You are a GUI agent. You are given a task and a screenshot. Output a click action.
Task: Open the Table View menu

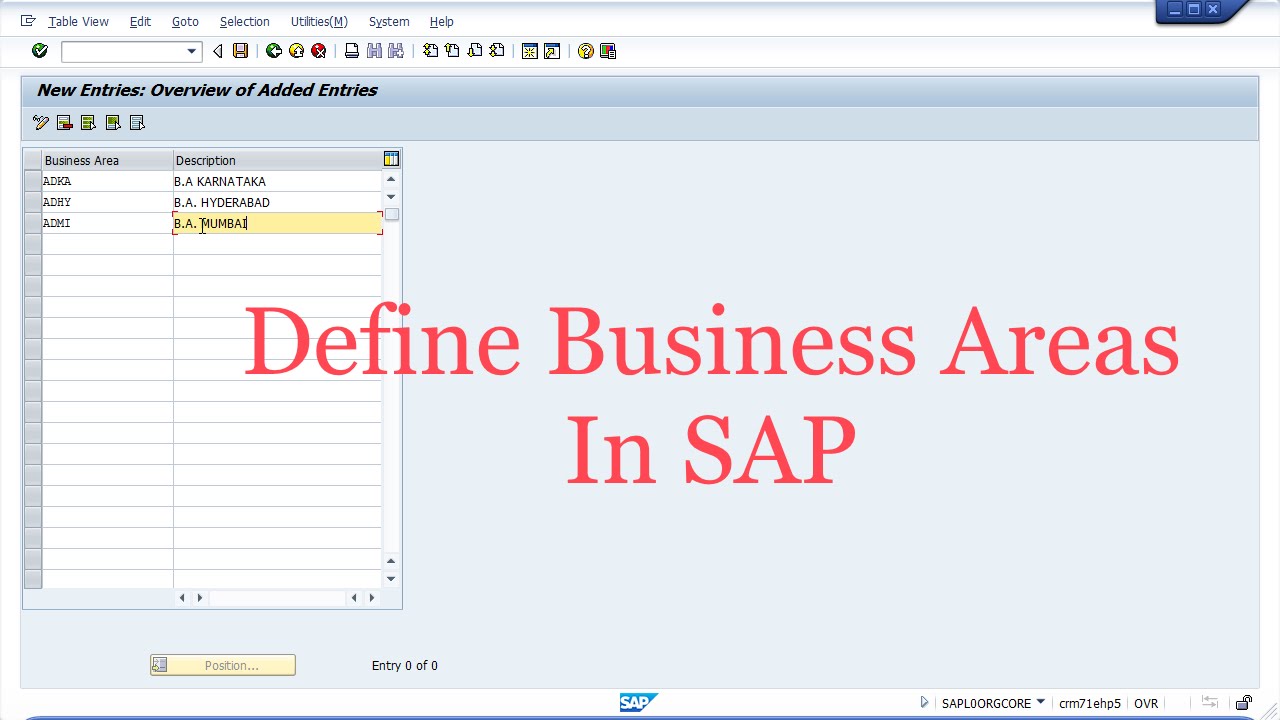click(x=78, y=21)
